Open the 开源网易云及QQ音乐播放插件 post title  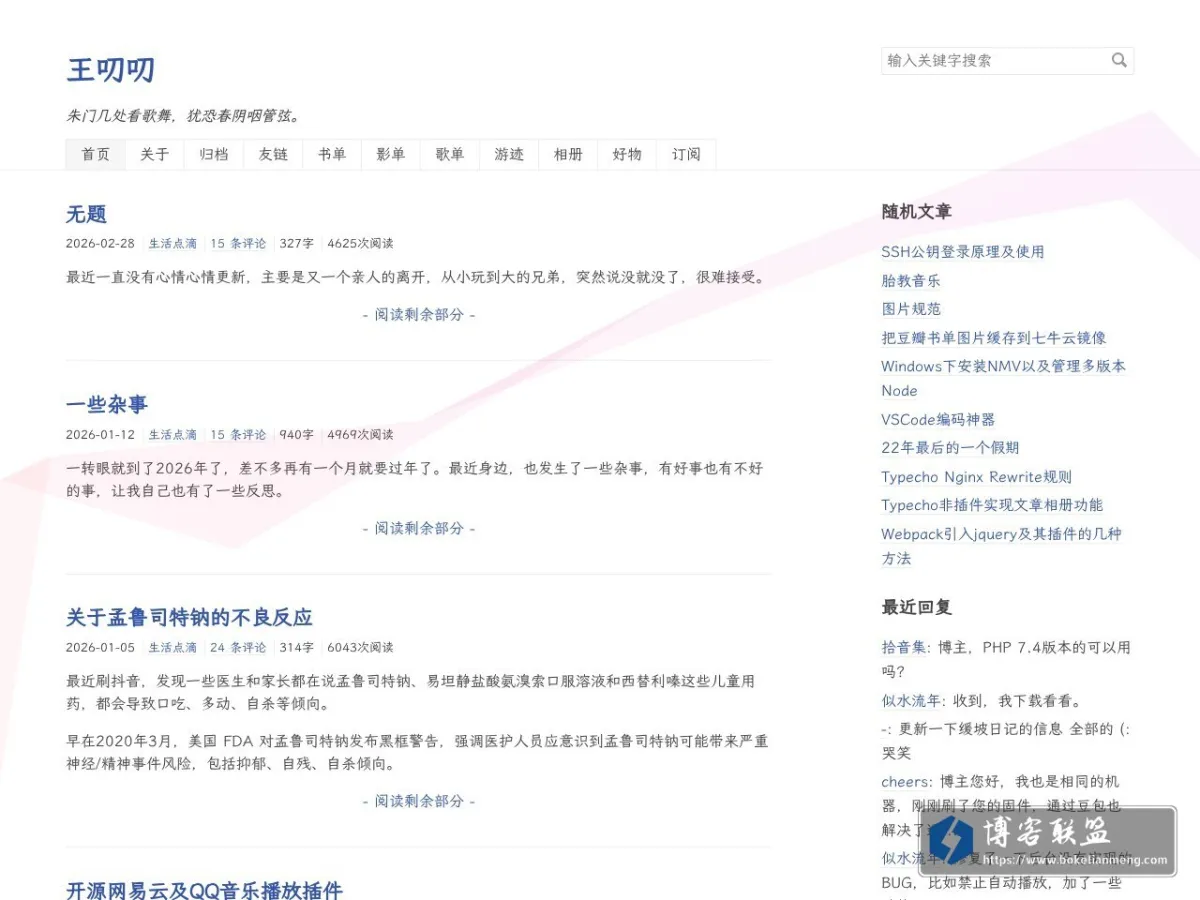[204, 890]
